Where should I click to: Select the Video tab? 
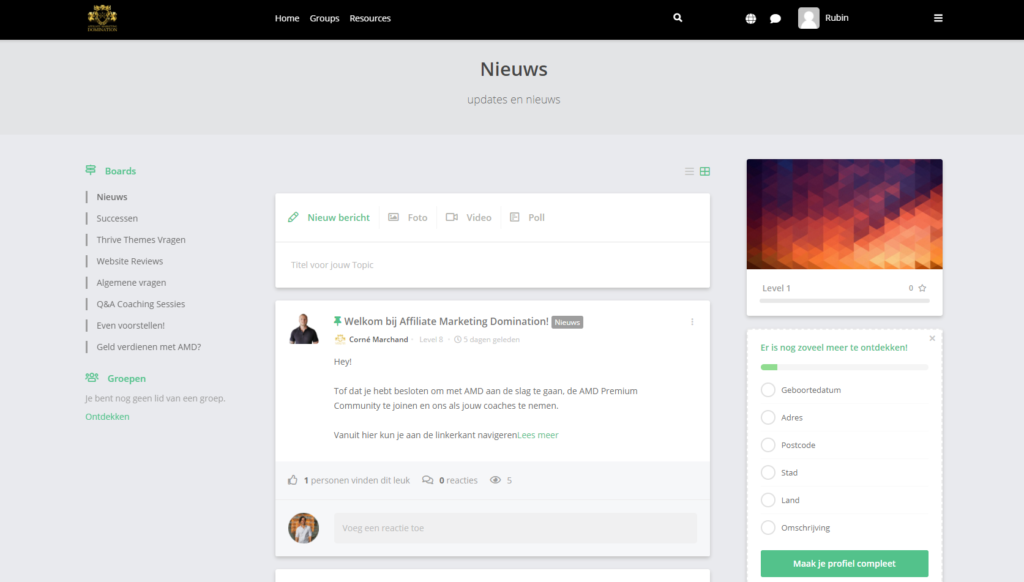tap(469, 218)
